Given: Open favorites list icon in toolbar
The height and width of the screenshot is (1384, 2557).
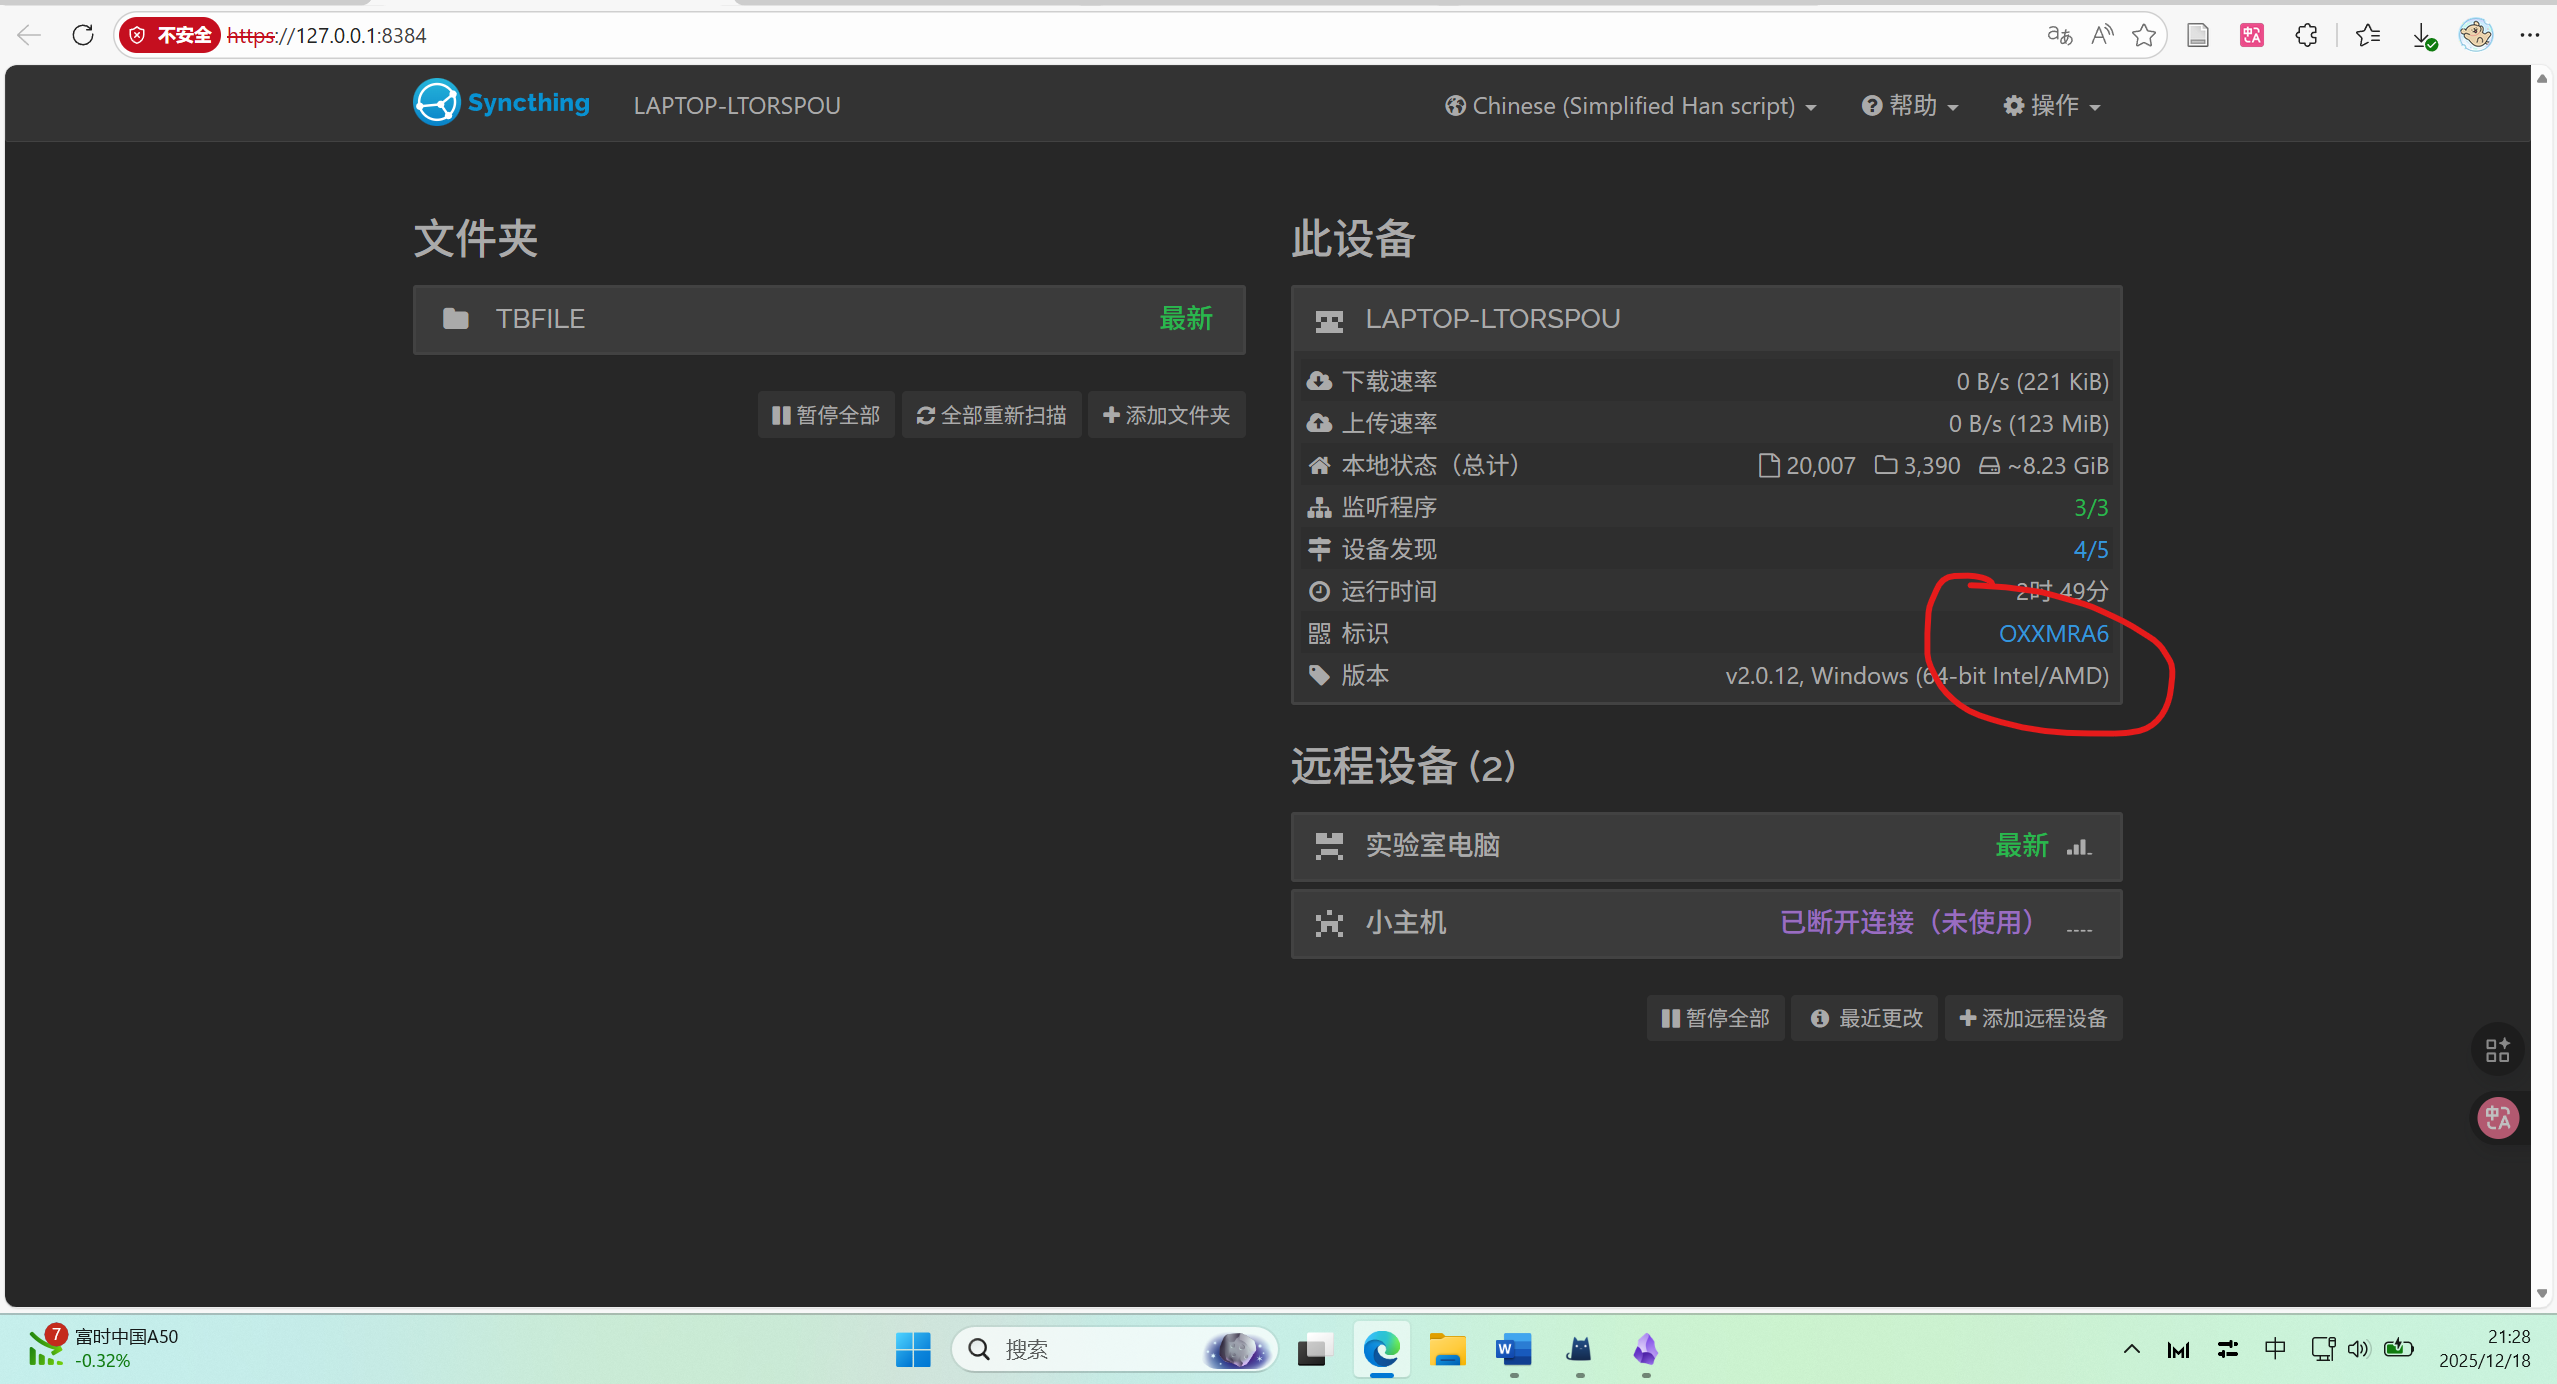Looking at the screenshot, I should pos(2367,35).
